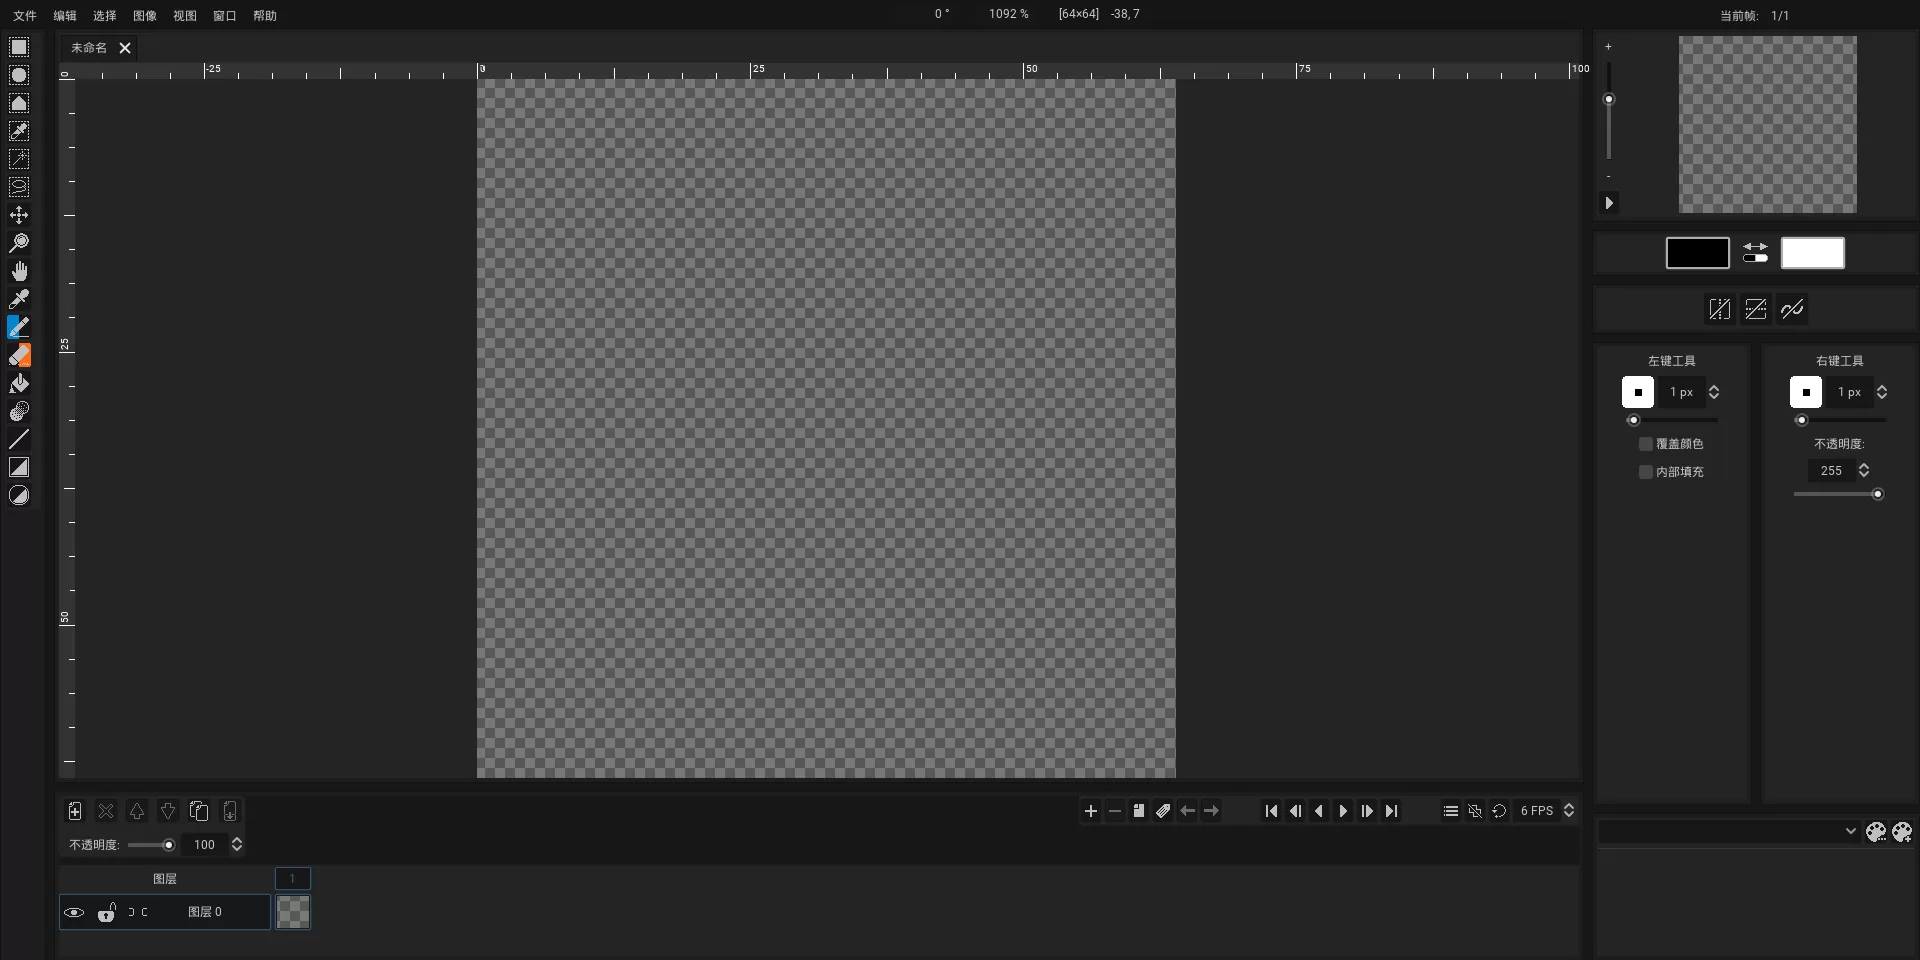Open the FPS value stepper
This screenshot has height=960, width=1920.
[x=1569, y=811]
